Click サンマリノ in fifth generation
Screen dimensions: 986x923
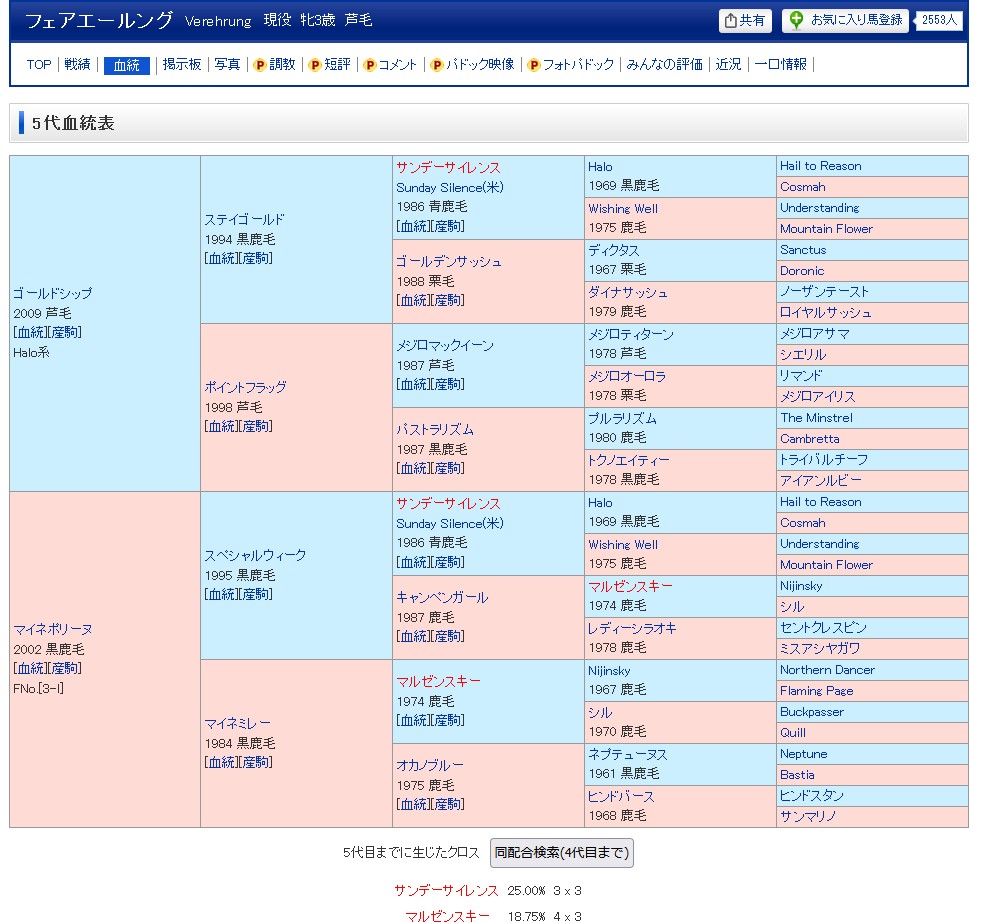[x=808, y=816]
